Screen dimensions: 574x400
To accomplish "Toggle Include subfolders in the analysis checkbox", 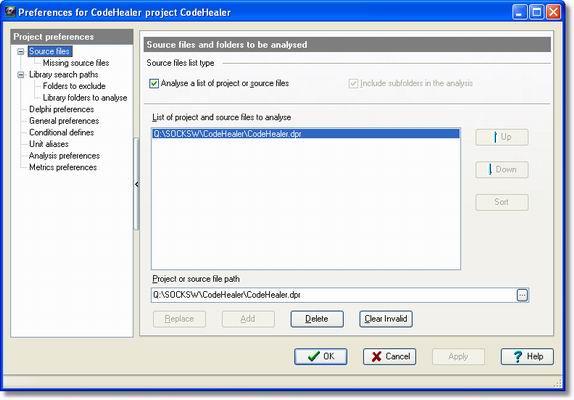I will 353,83.
